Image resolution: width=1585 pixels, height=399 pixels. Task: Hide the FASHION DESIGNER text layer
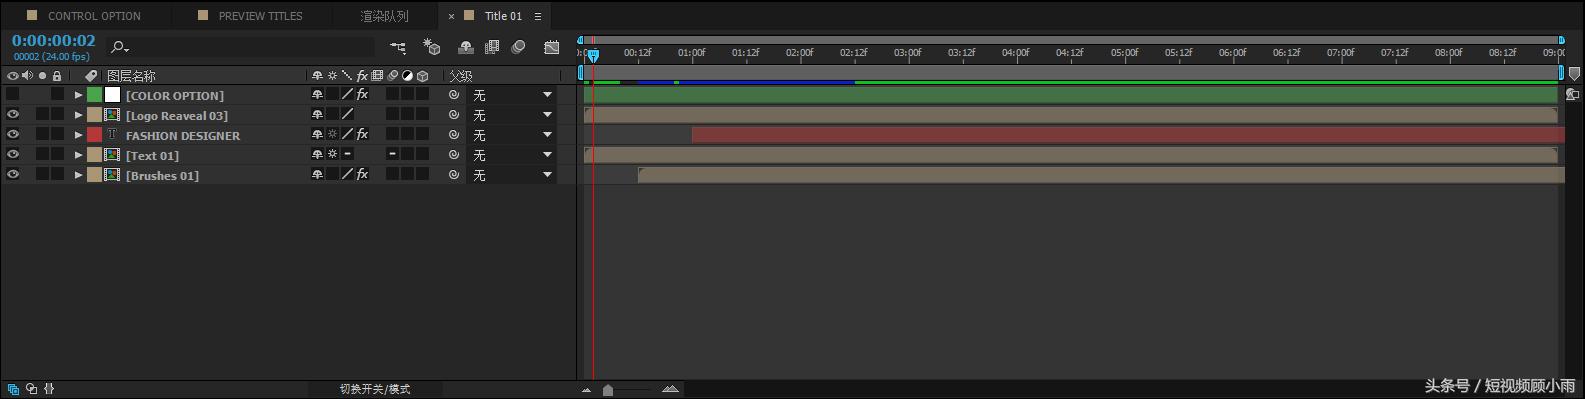pos(13,134)
